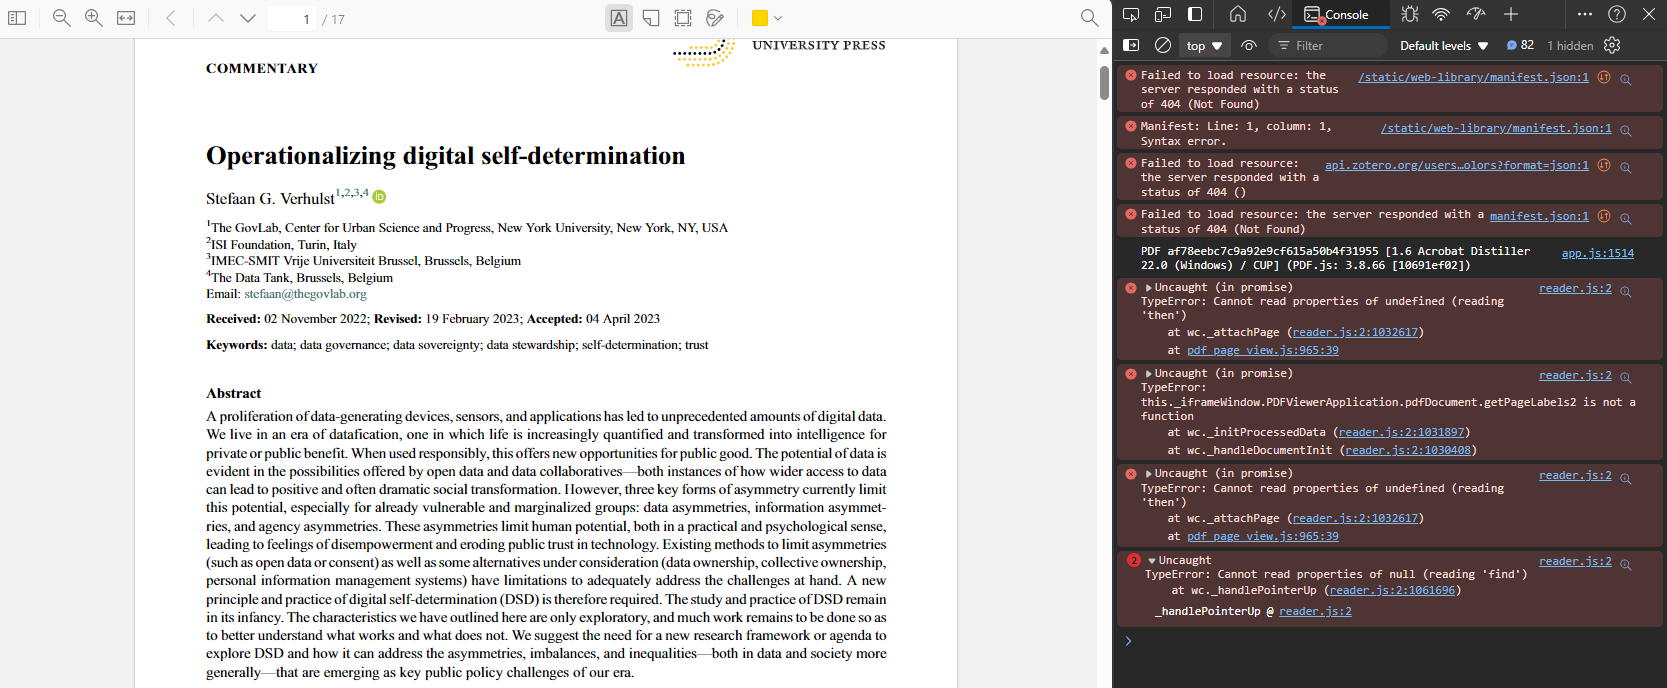This screenshot has height=688, width=1667.
Task: Expand the getPageLabels2 Uncaught error
Action: (x=1149, y=374)
